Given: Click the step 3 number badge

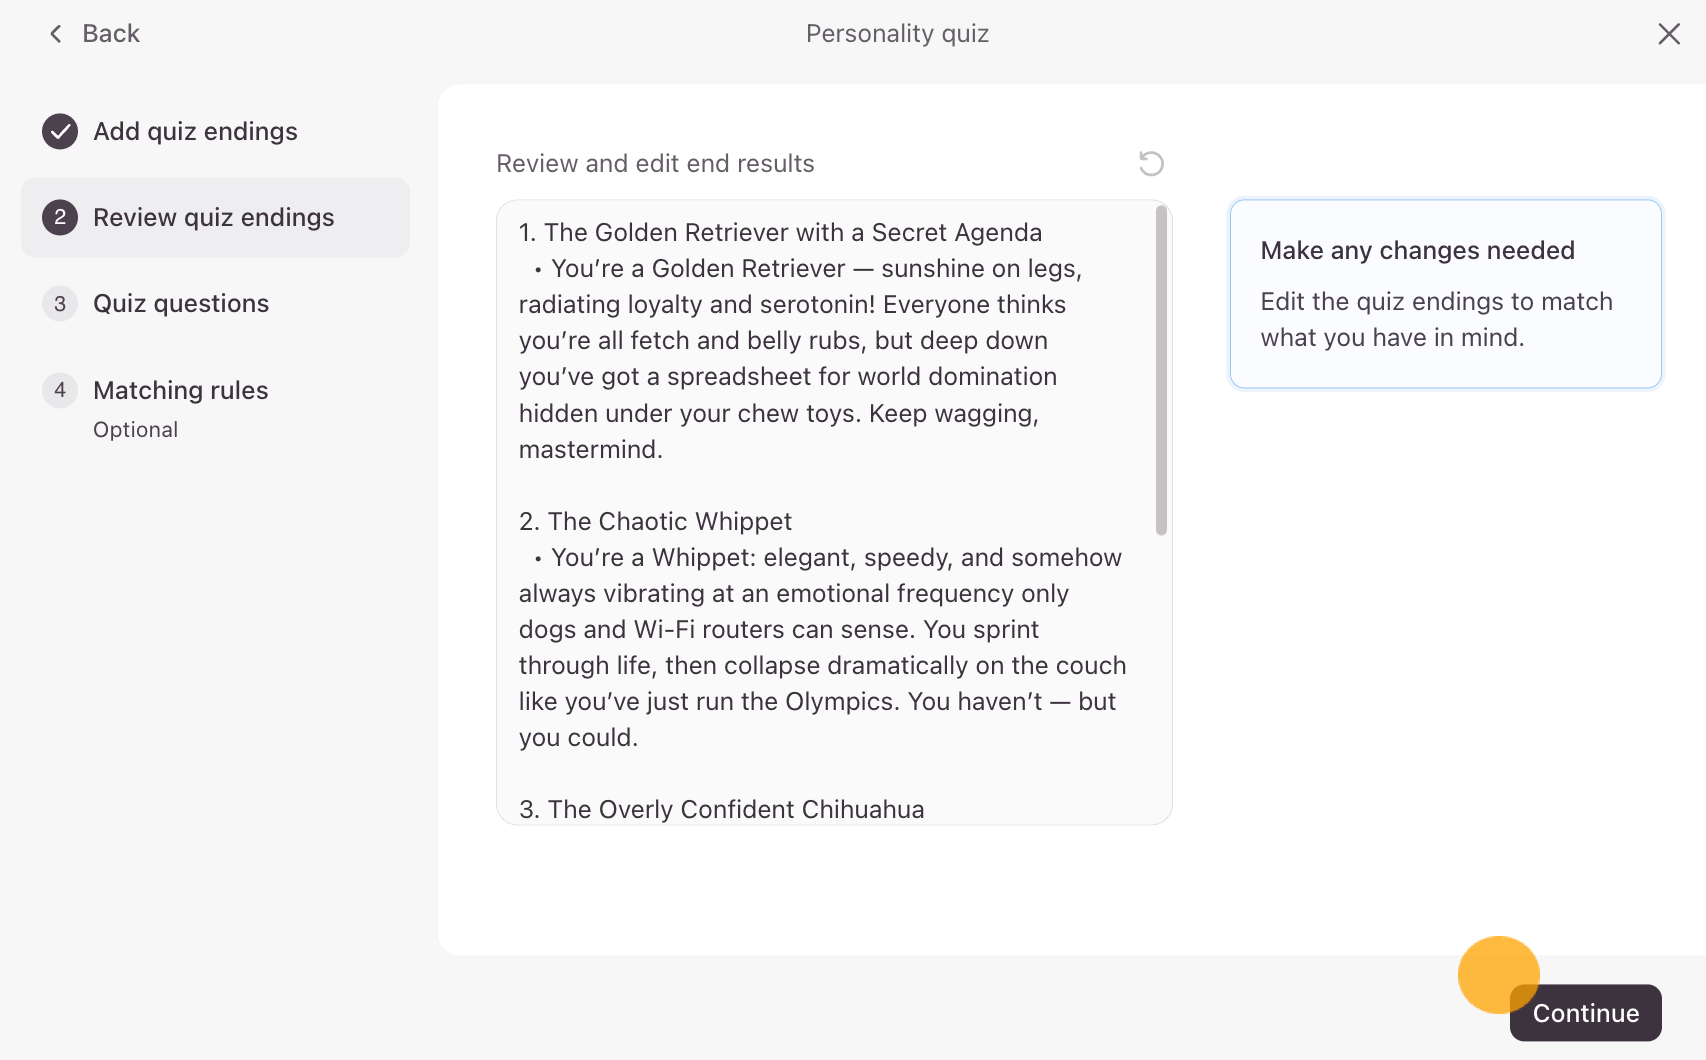Looking at the screenshot, I should [x=60, y=303].
